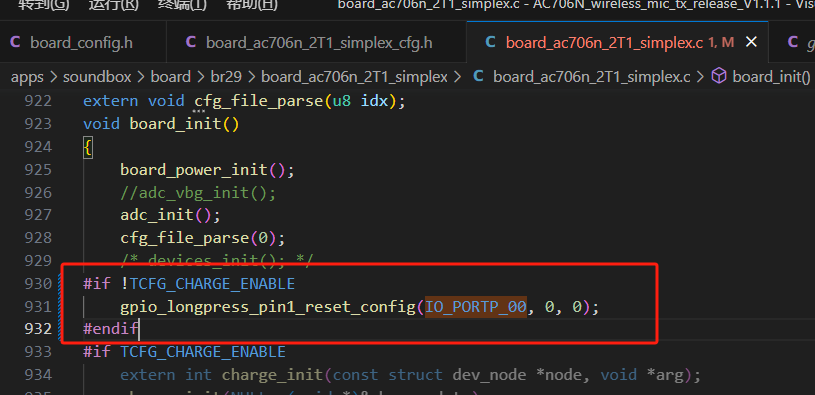The width and height of the screenshot is (815, 395).
Task: Click highlighted 'IO_PORTP_00' argument
Action: [476, 307]
